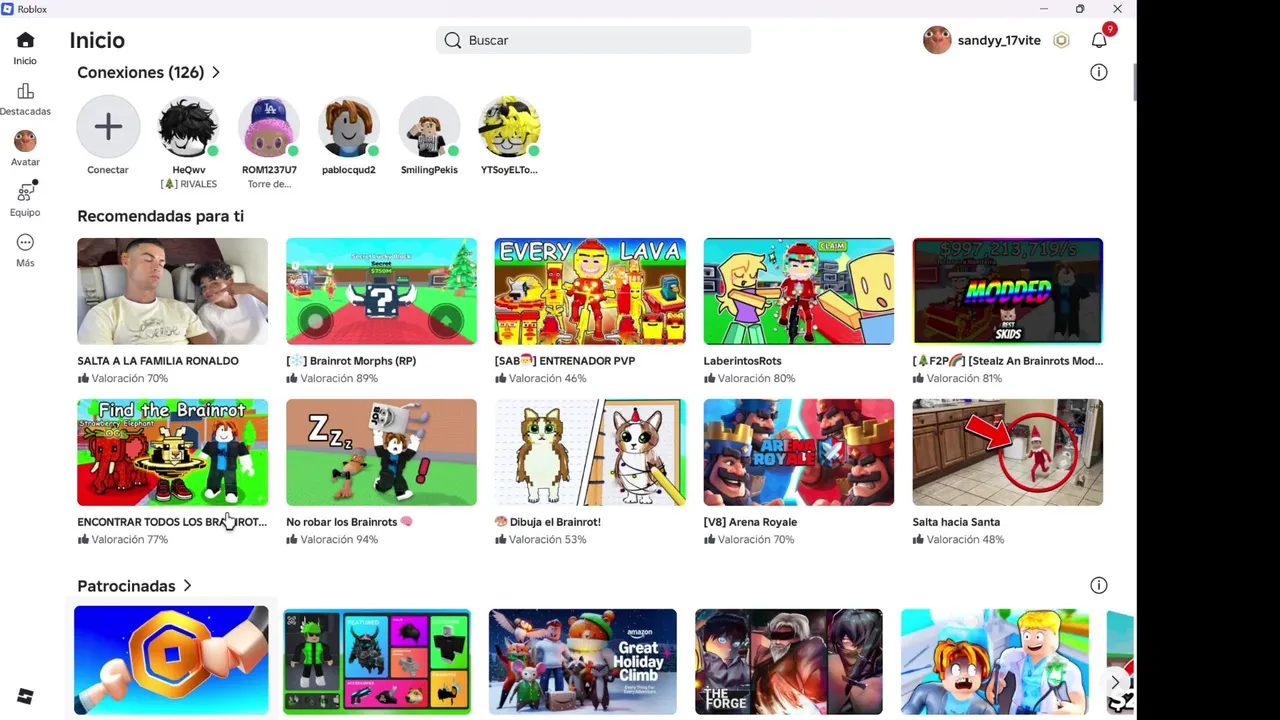Click 'Torre de...' status under ROM1237U7
Image resolution: width=1280 pixels, height=720 pixels.
(269, 184)
